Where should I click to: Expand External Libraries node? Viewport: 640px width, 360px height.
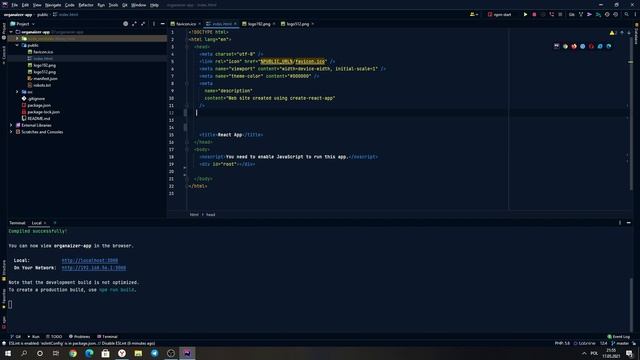(x=11, y=125)
